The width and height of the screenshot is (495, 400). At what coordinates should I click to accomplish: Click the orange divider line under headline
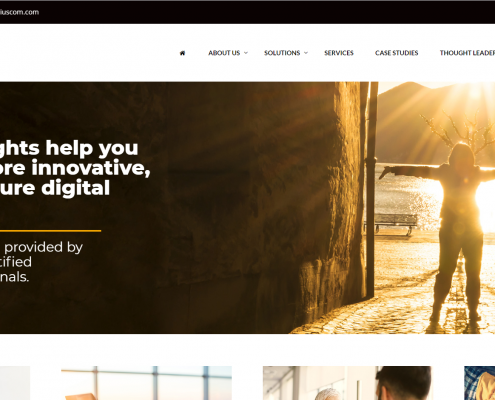(50, 231)
